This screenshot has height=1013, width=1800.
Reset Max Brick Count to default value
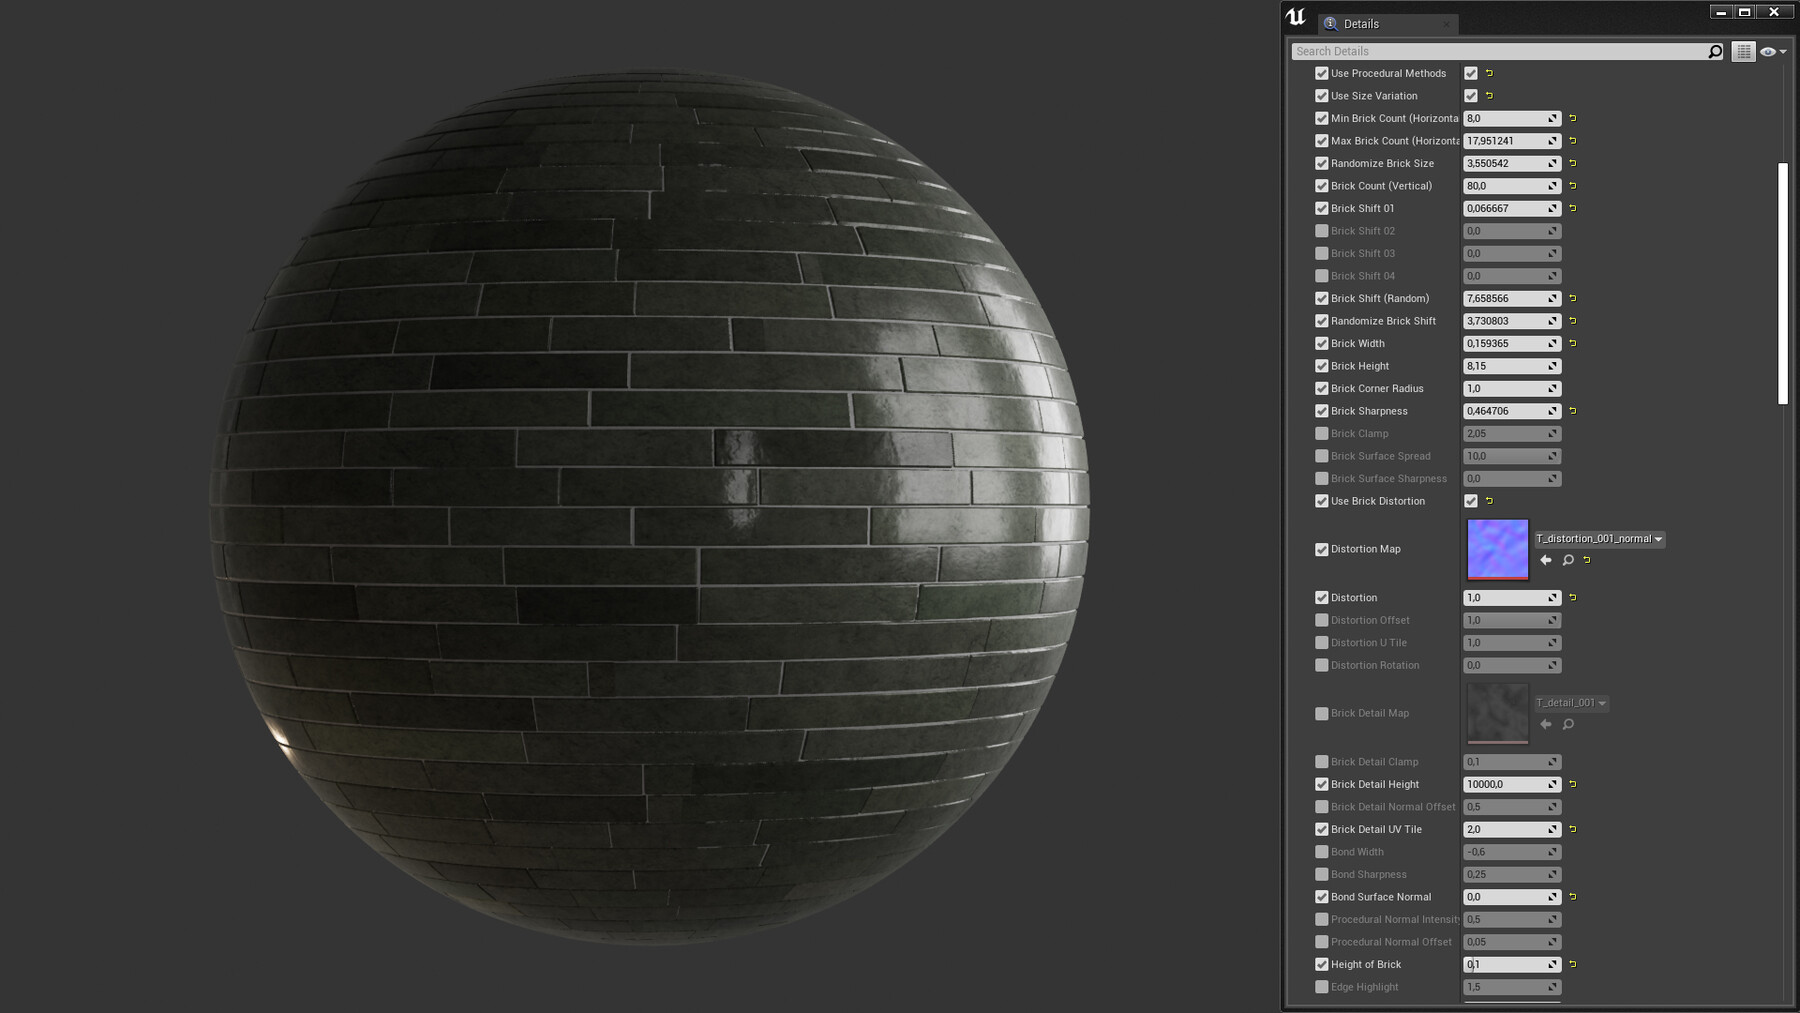[1573, 141]
